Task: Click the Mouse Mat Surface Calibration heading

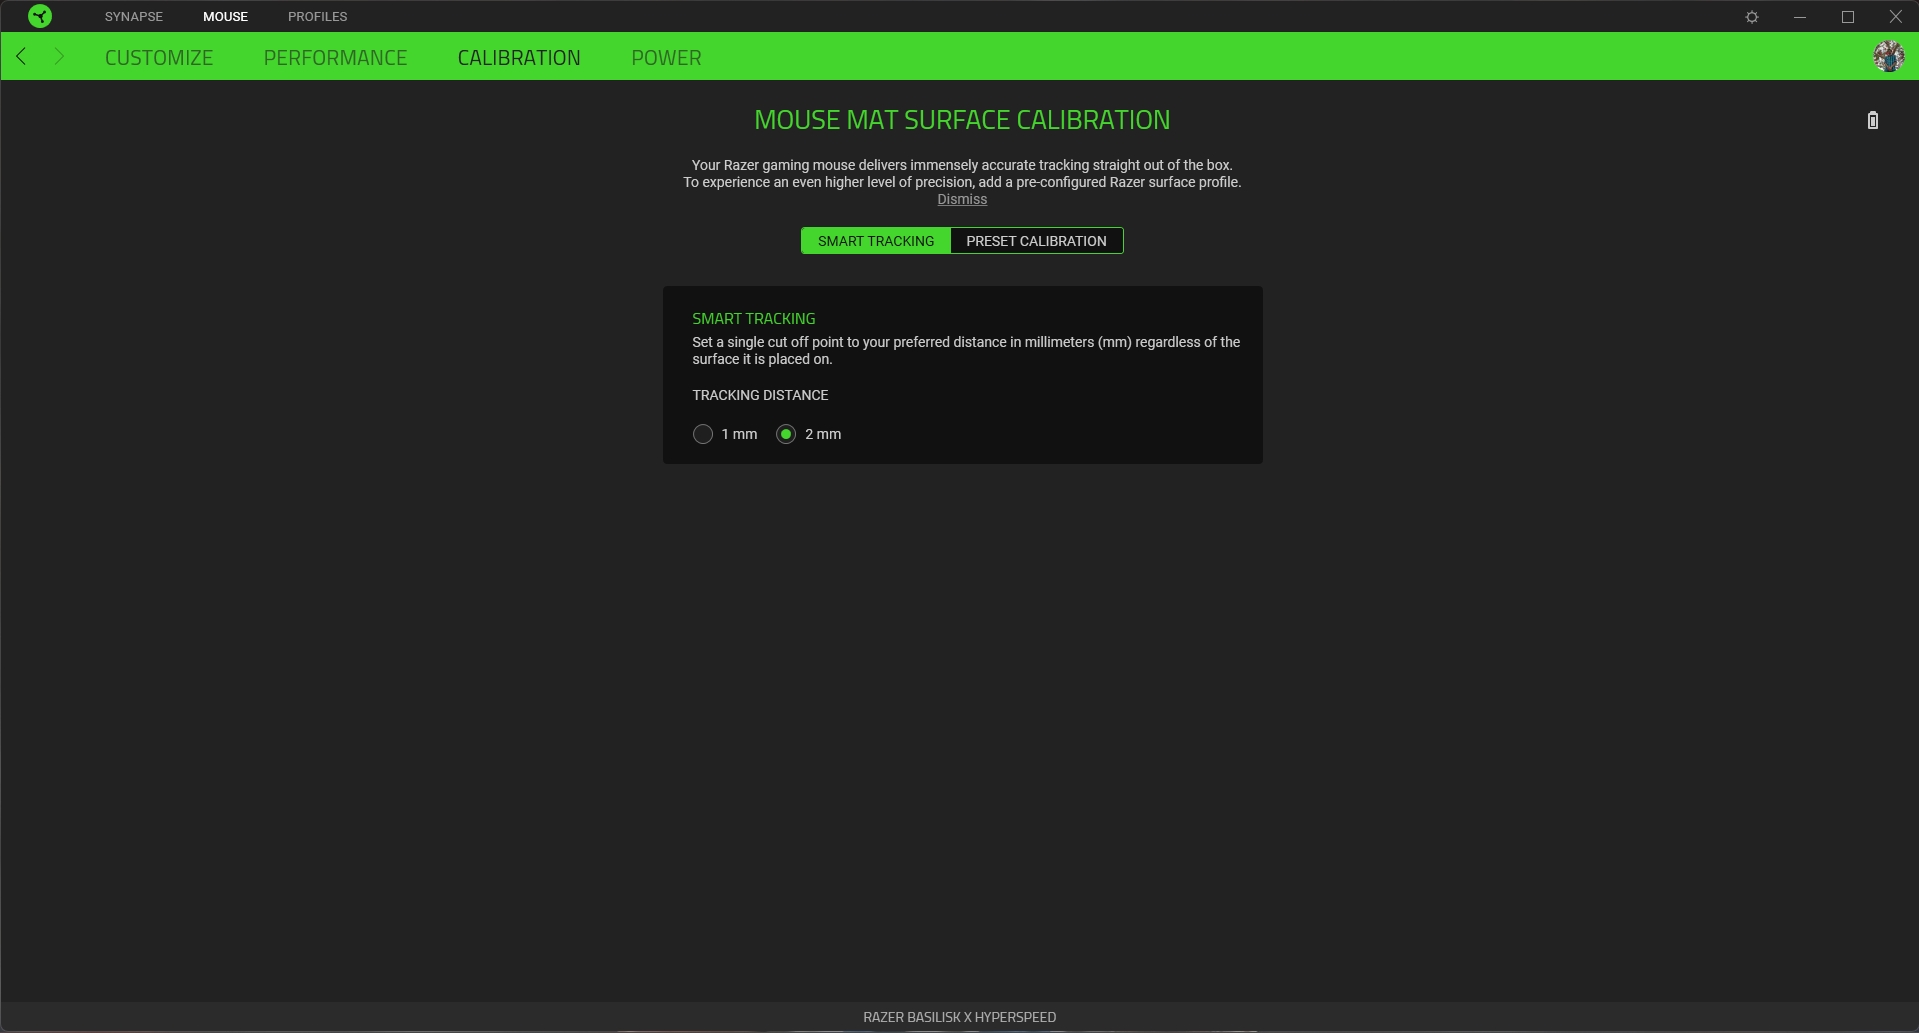Action: (x=962, y=120)
